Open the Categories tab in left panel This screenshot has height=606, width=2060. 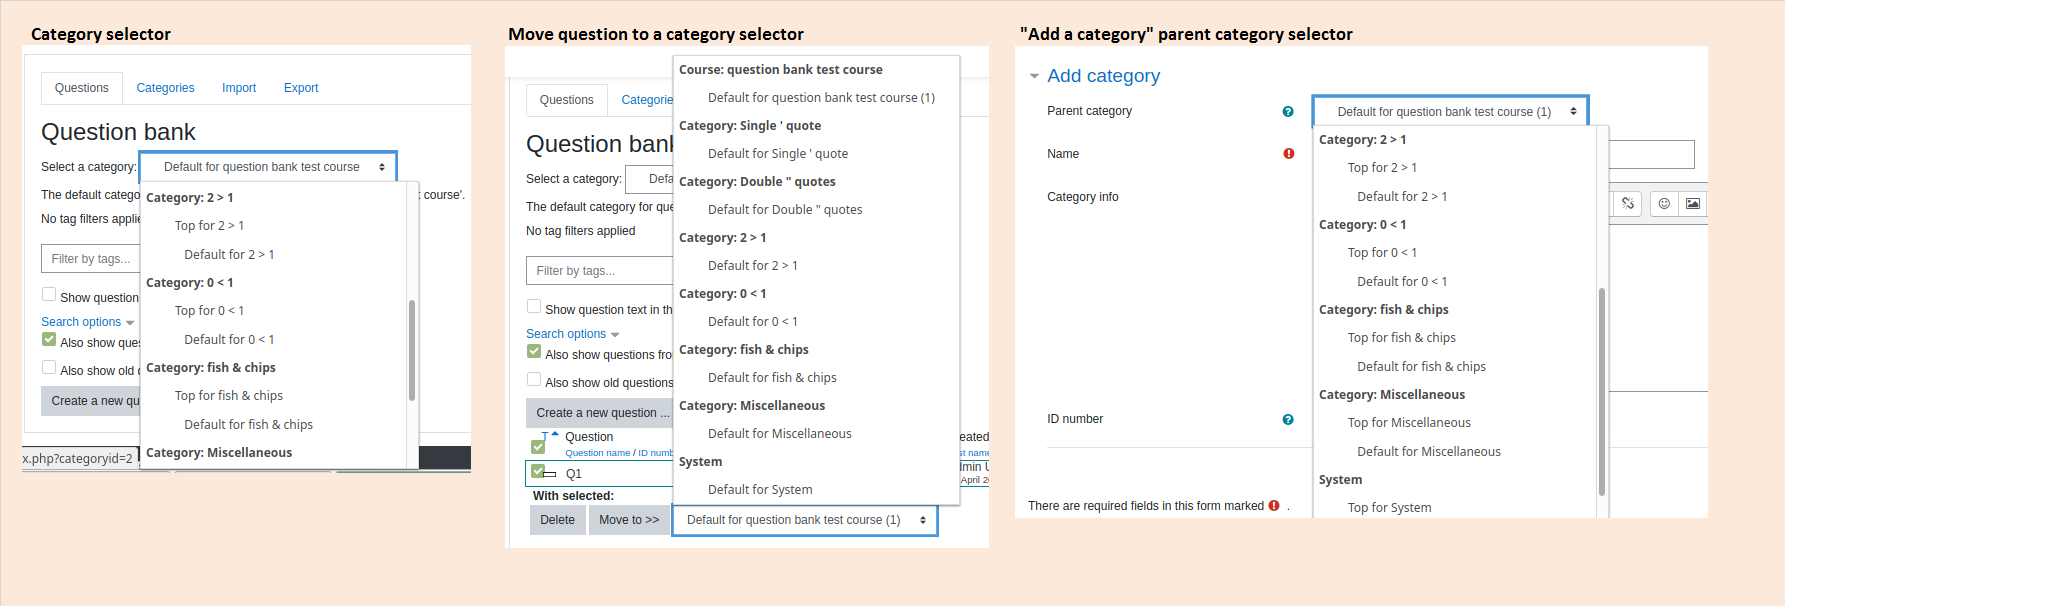coord(165,88)
